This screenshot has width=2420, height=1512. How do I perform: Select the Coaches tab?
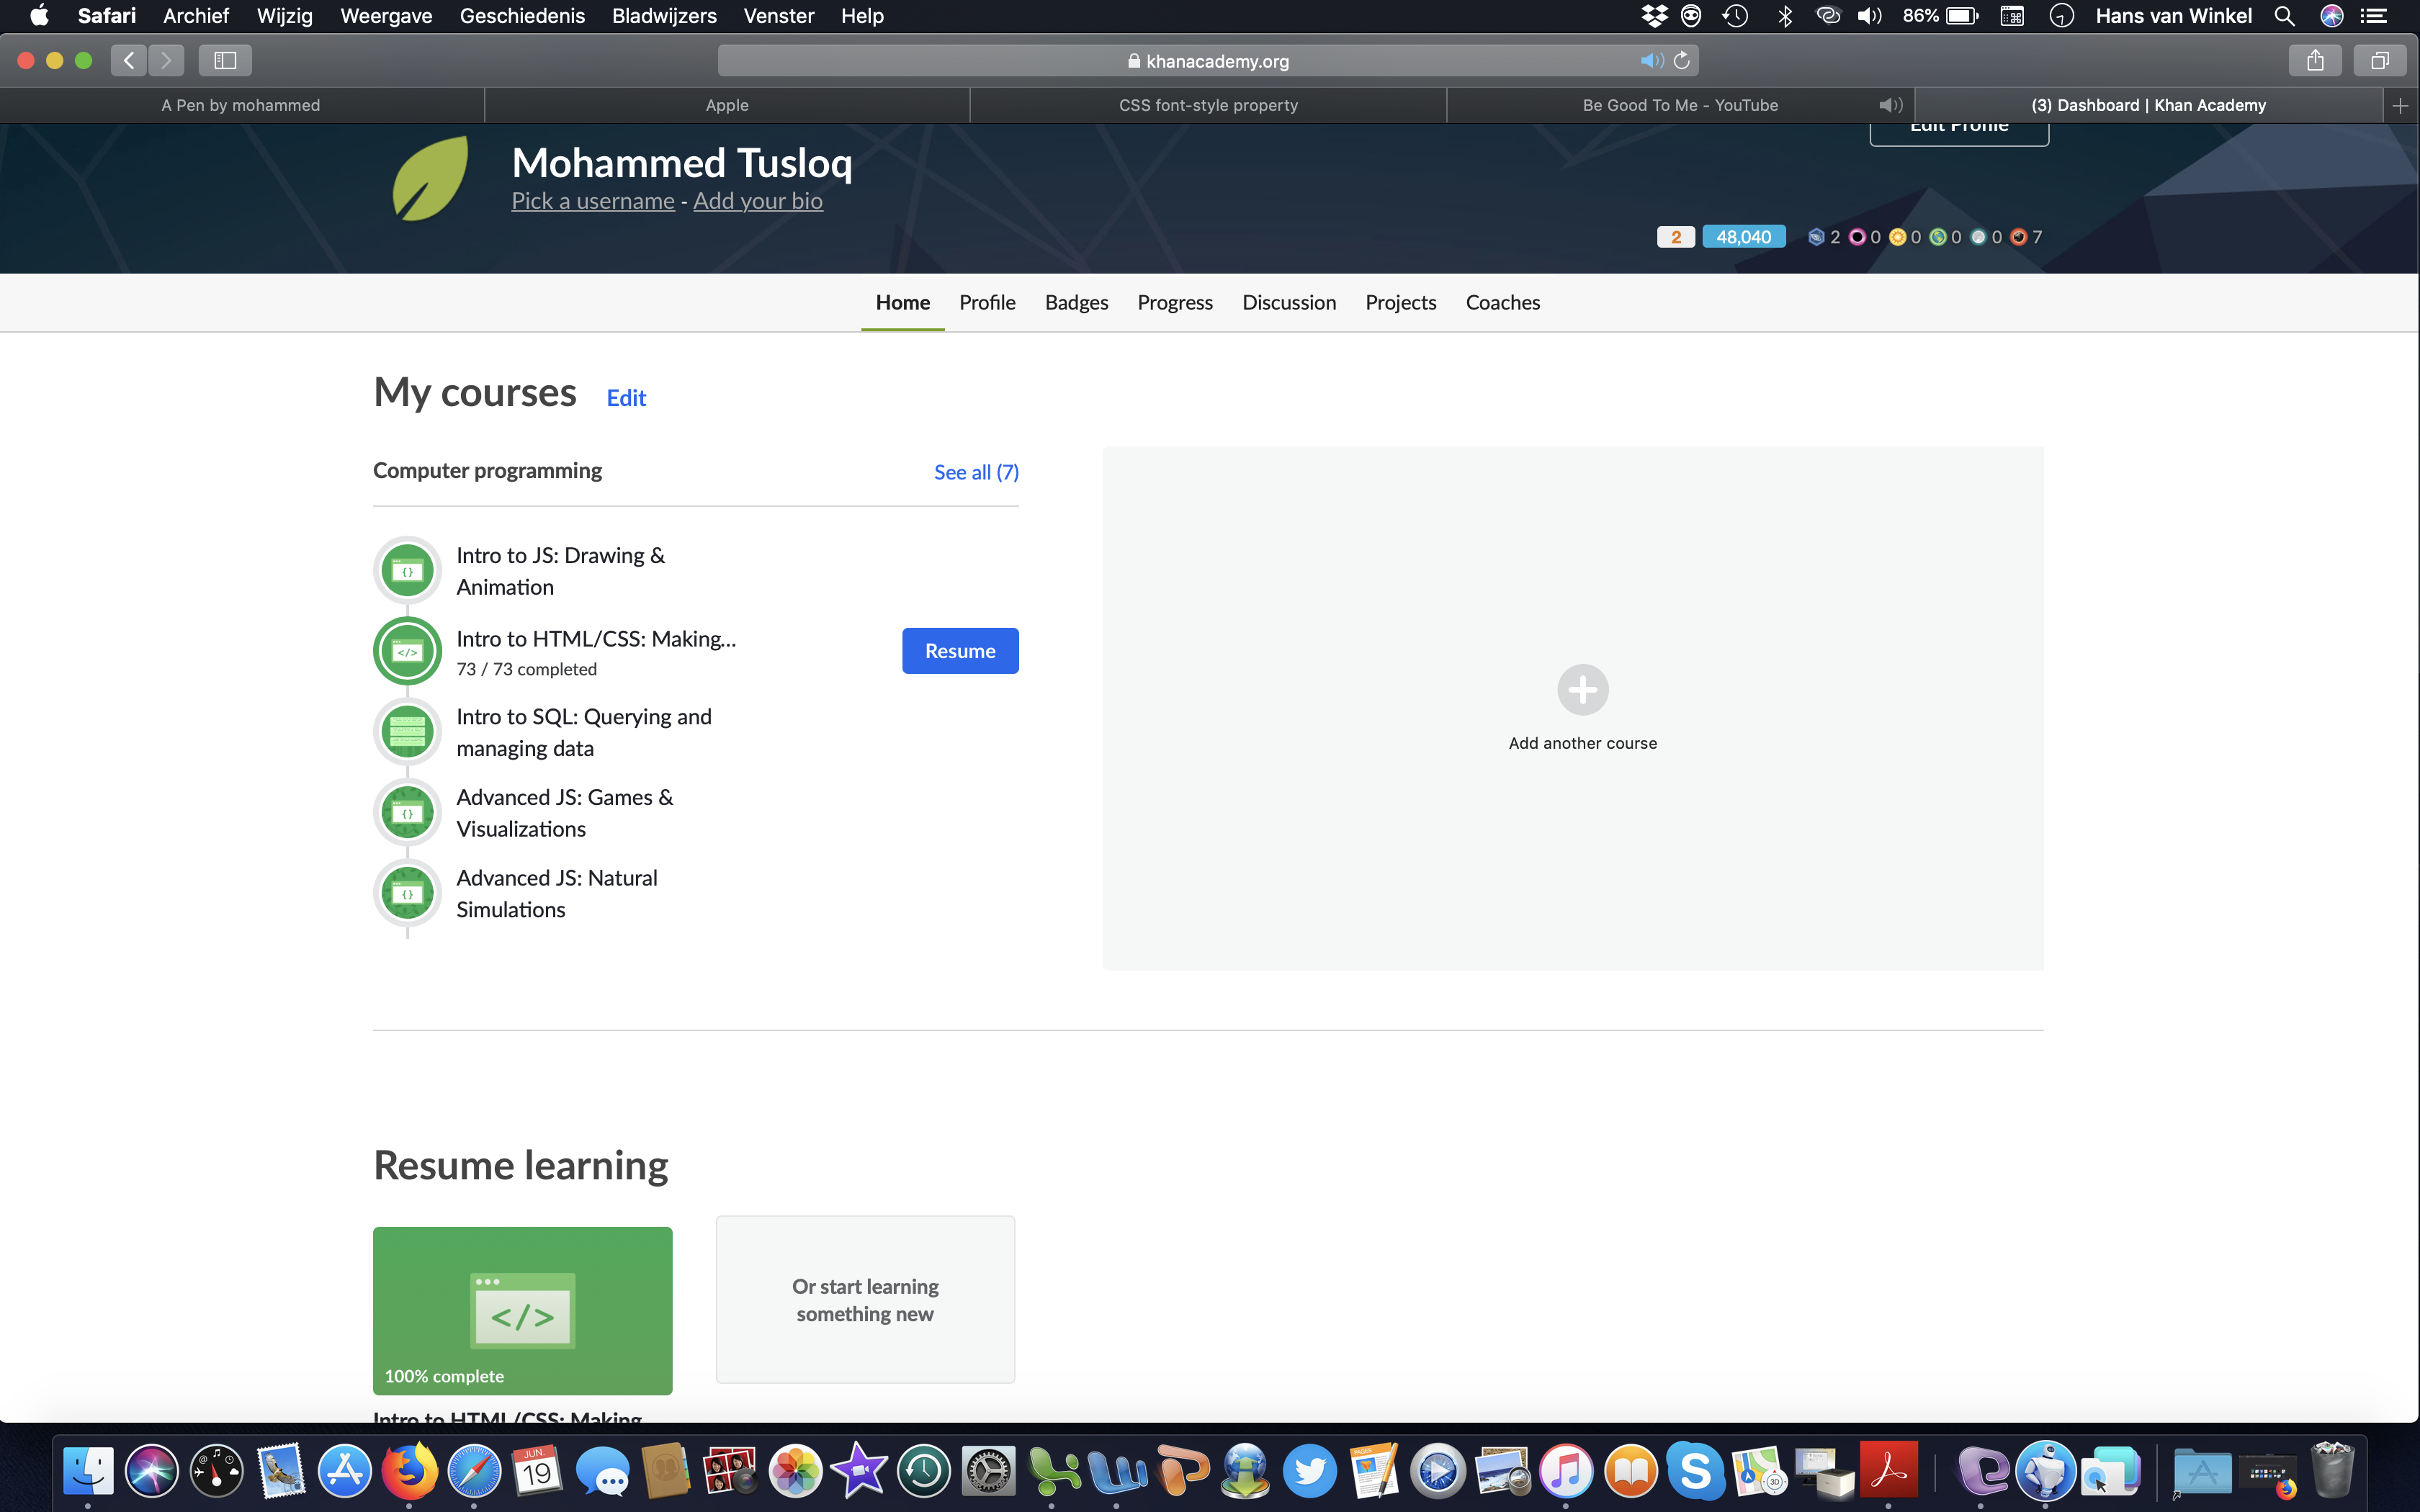pyautogui.click(x=1503, y=302)
